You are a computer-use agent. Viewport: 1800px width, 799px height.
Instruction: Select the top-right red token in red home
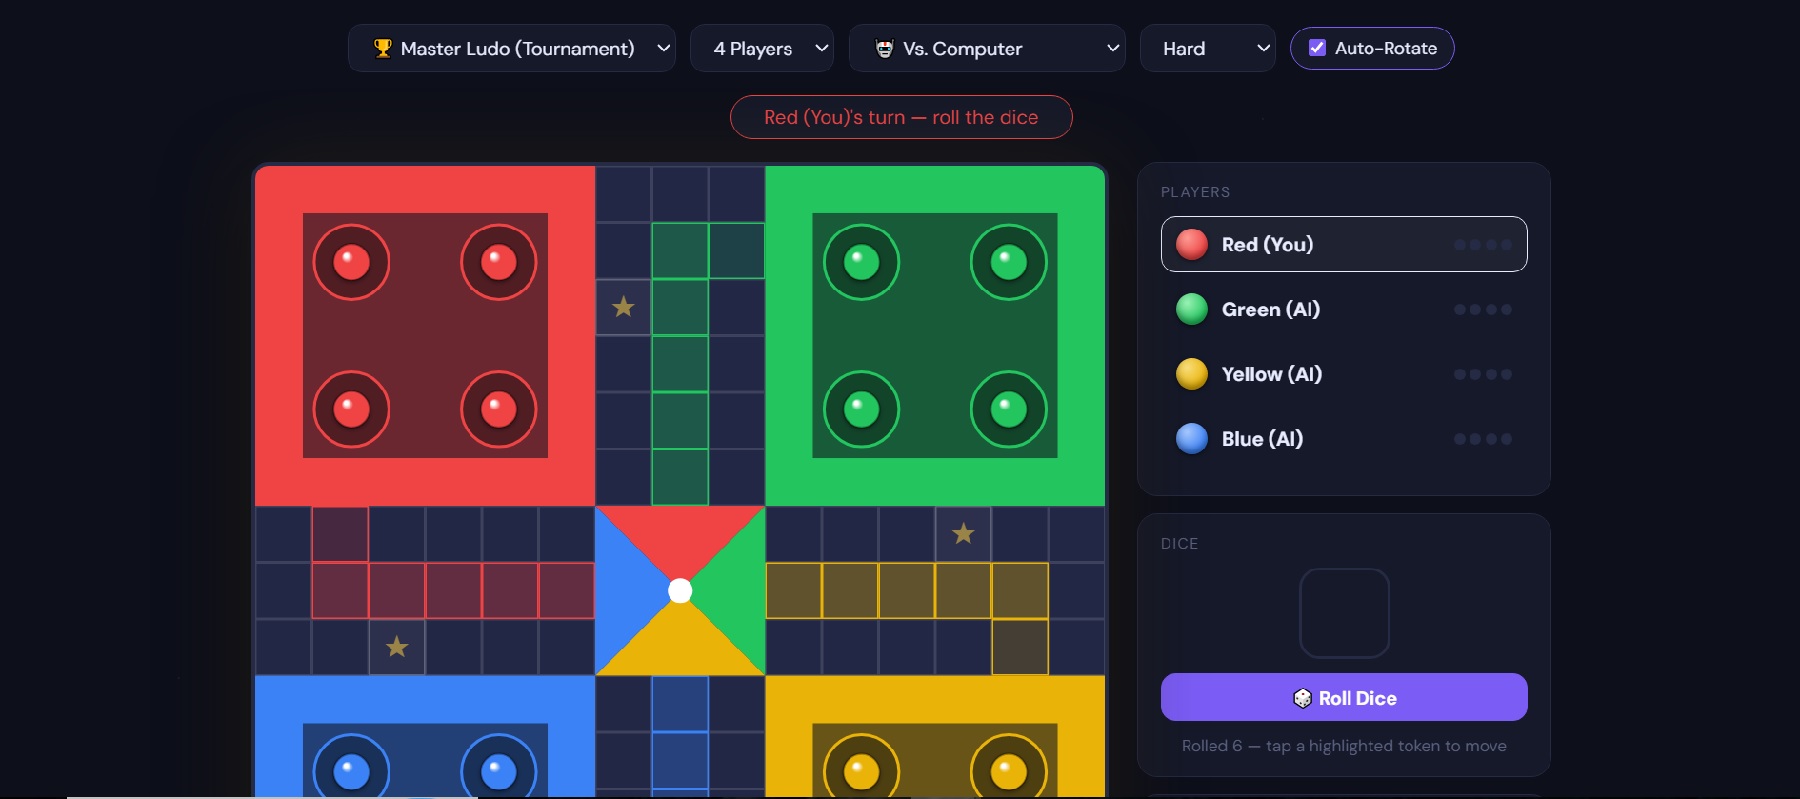click(498, 262)
